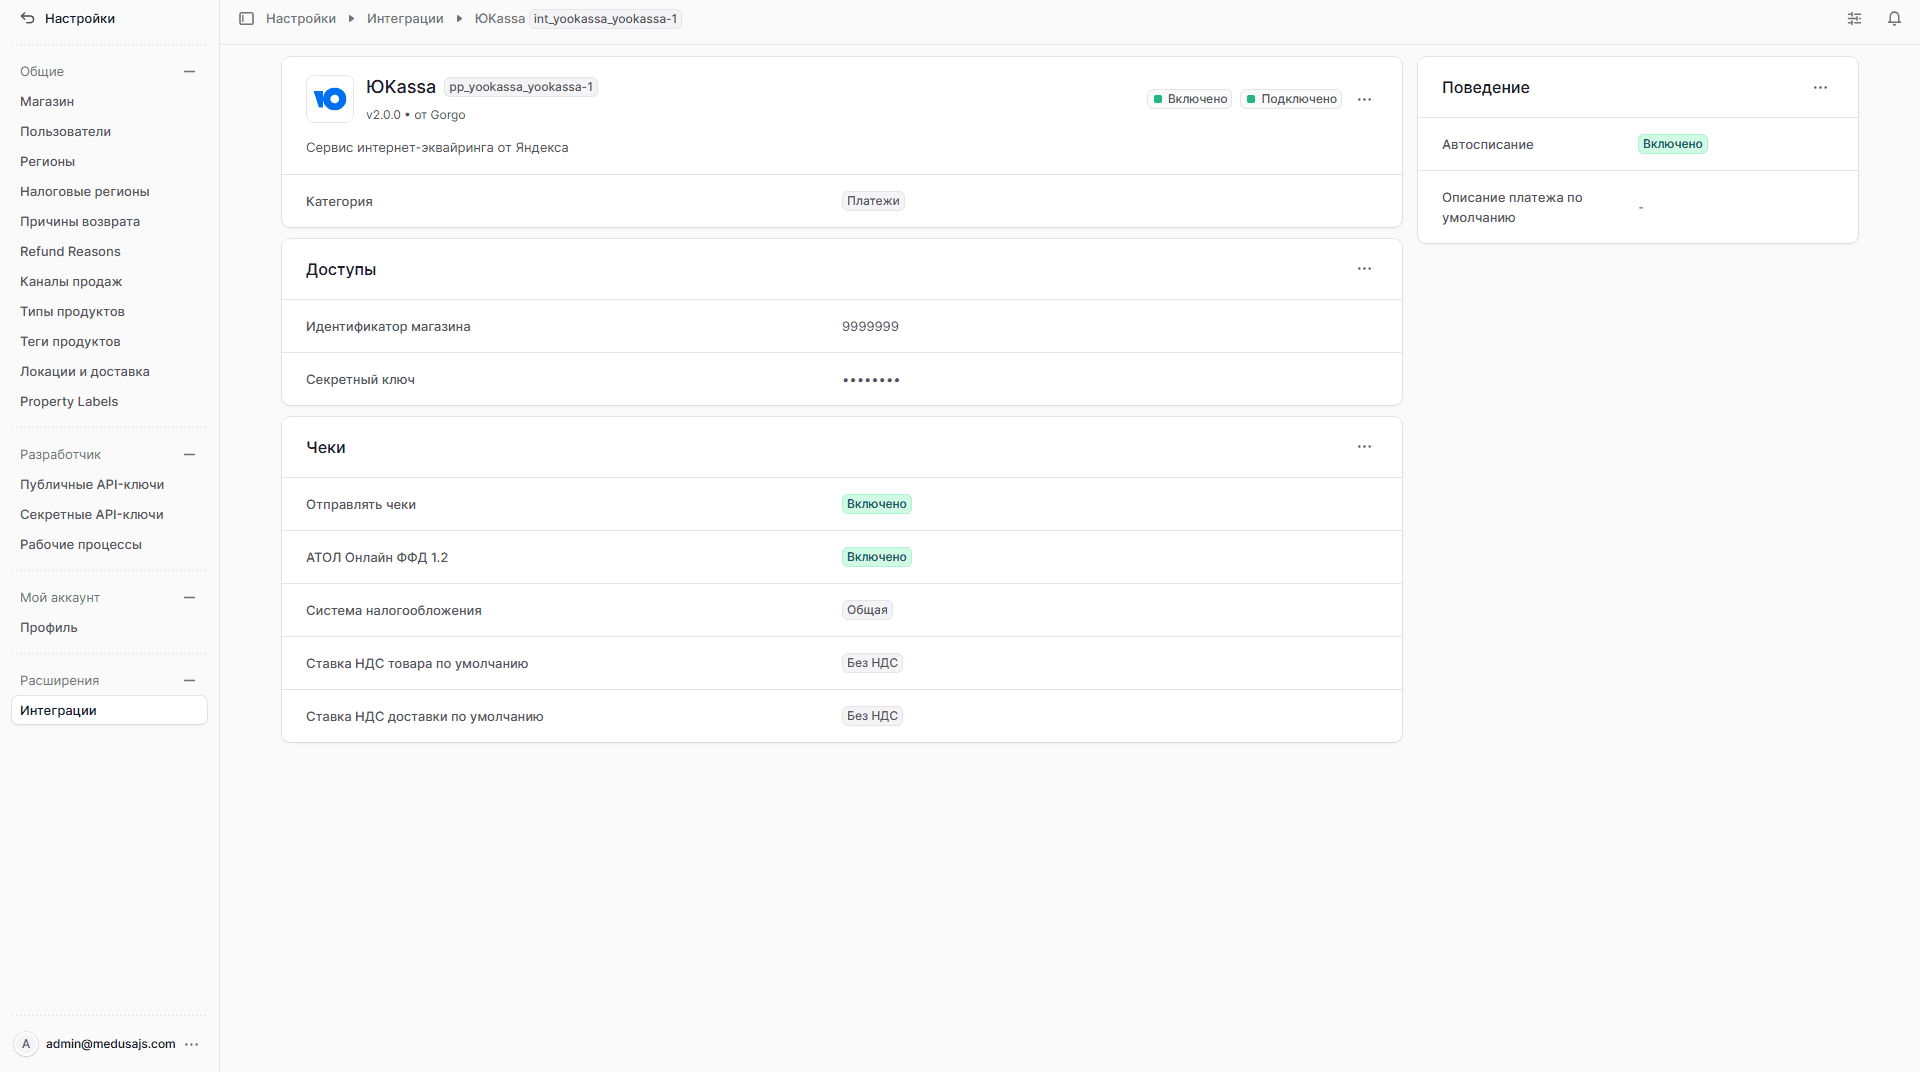
Task: Click the Автосписание Включено badge
Action: [1673, 144]
